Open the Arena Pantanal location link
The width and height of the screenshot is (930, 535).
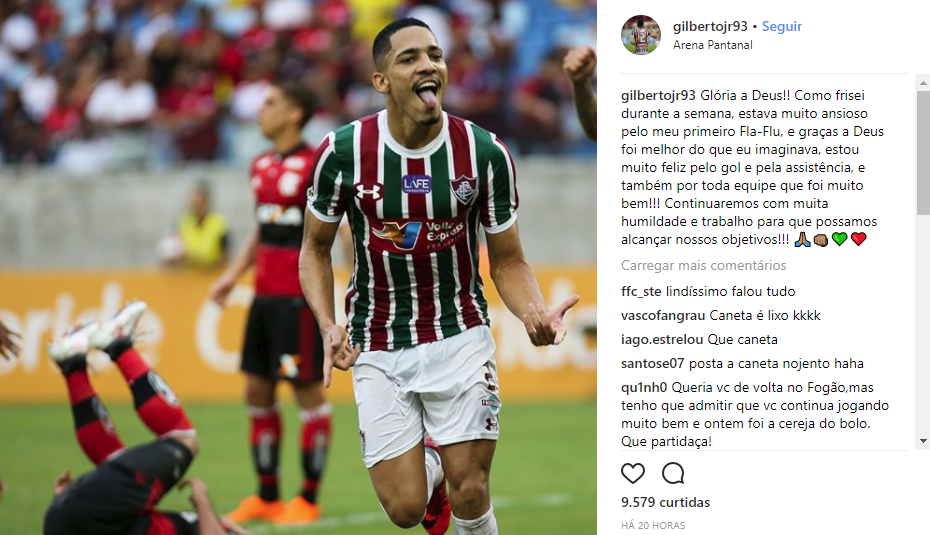(712, 45)
